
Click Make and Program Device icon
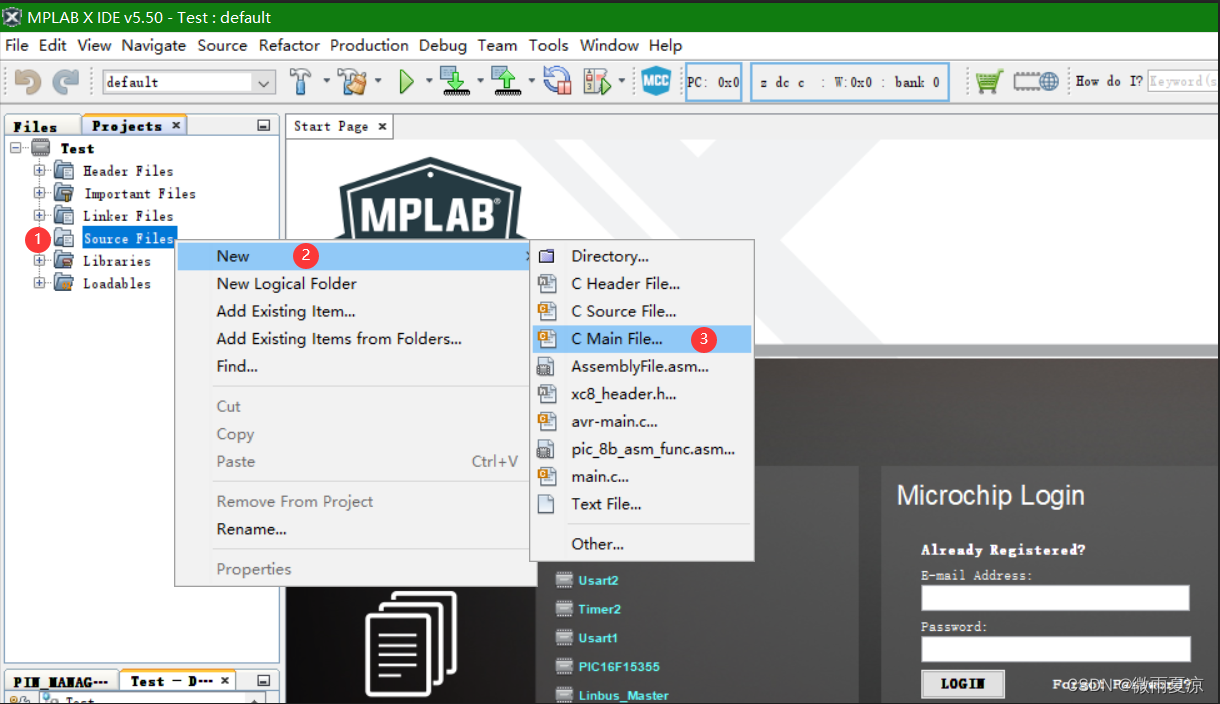pyautogui.click(x=455, y=82)
